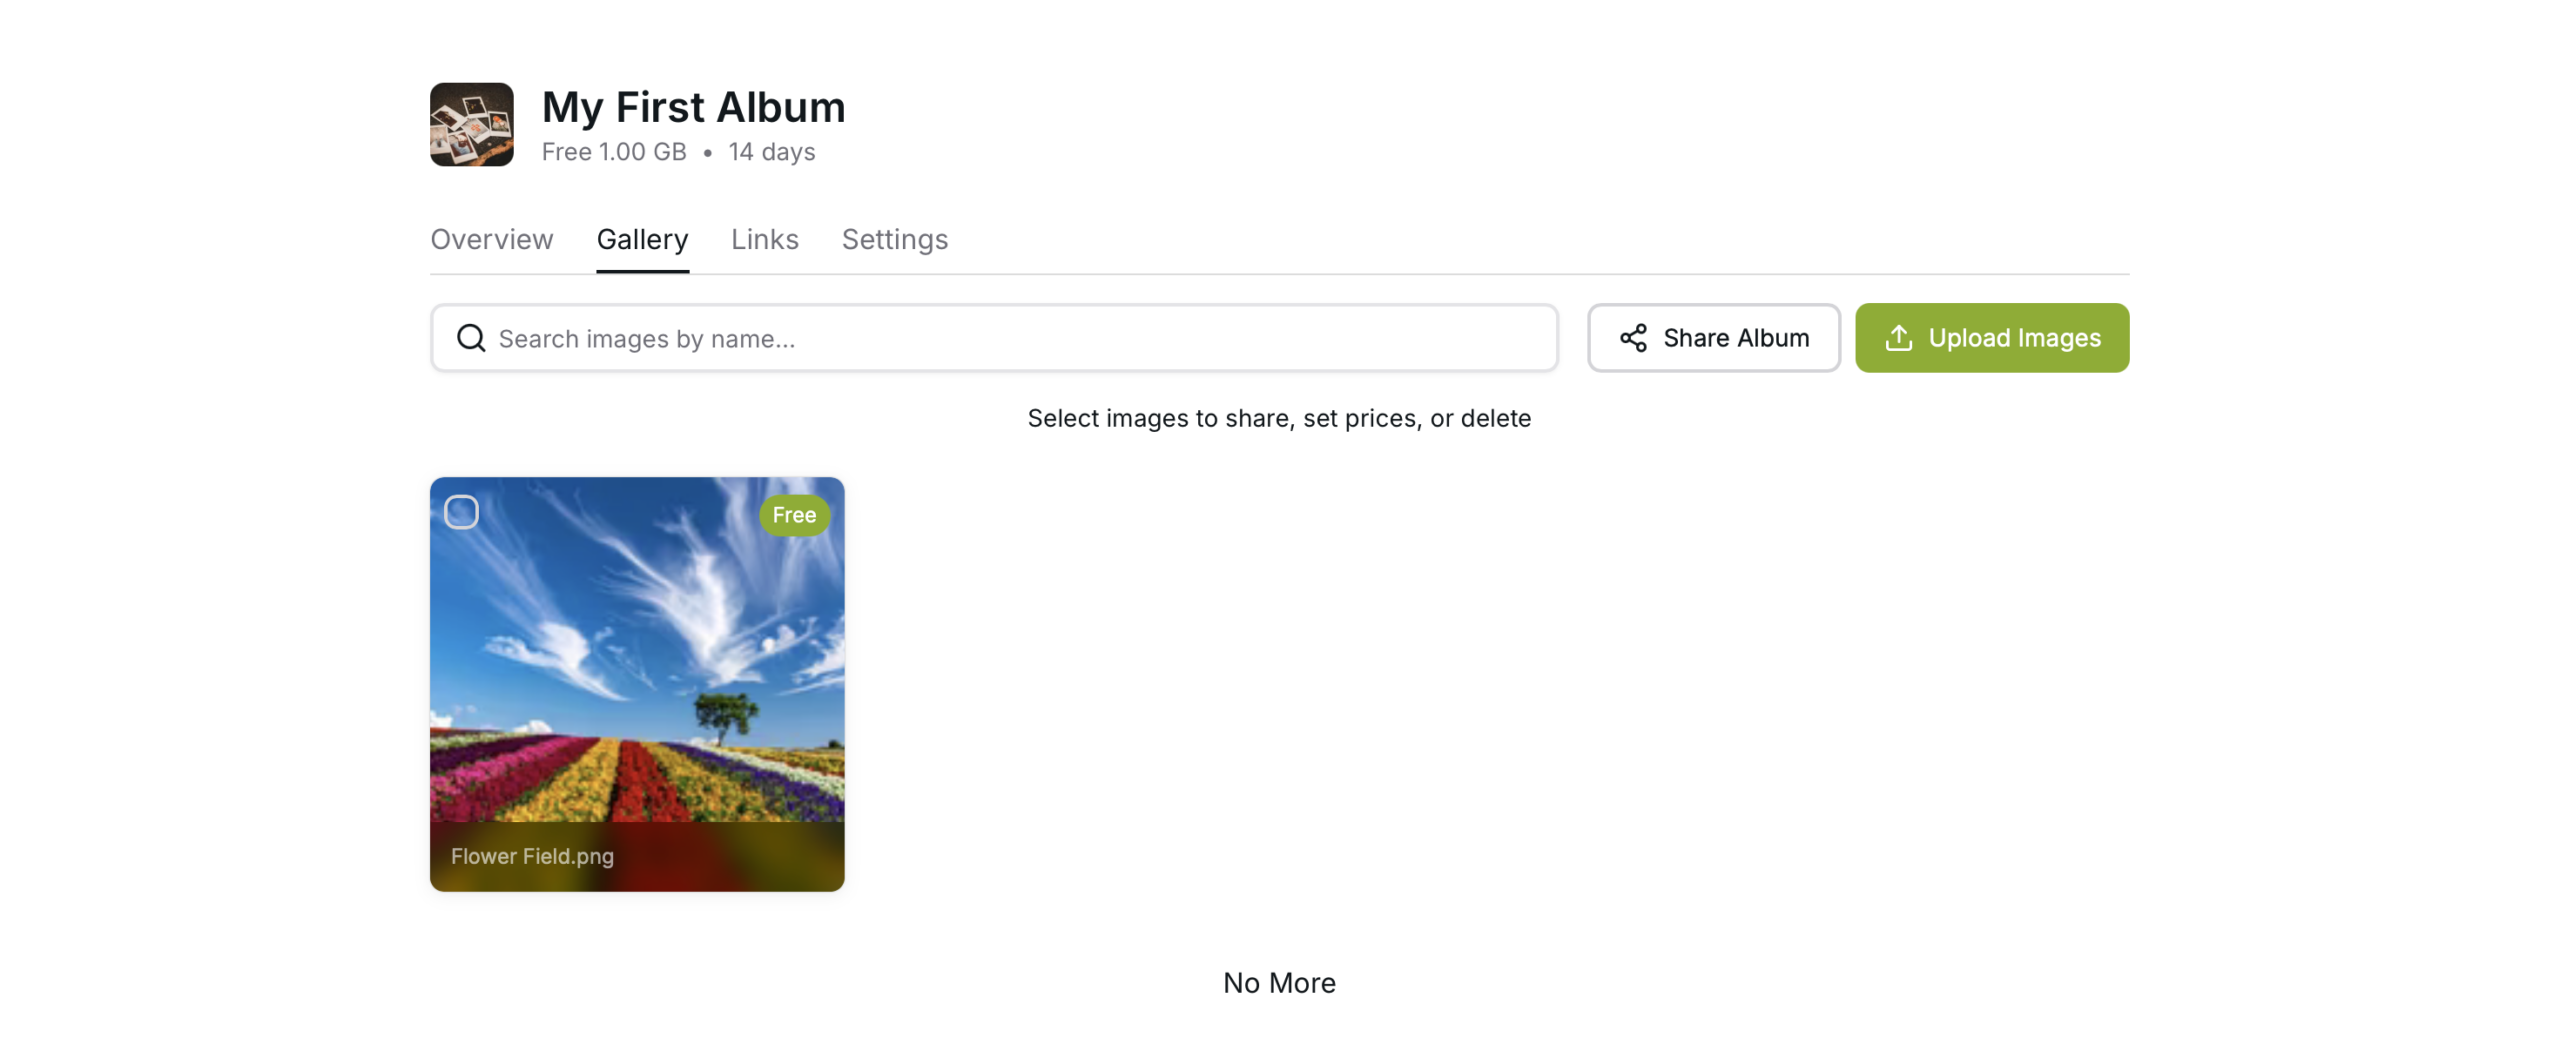Tick the Flower Field image checkbox

coord(461,512)
